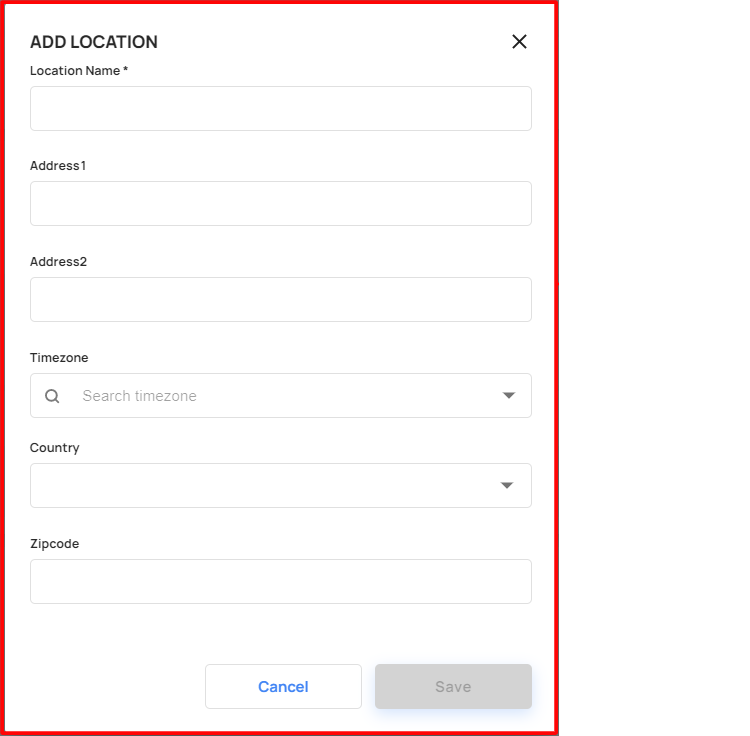Click the Zipcode input field
Screen dimensions: 750x736
(x=281, y=582)
